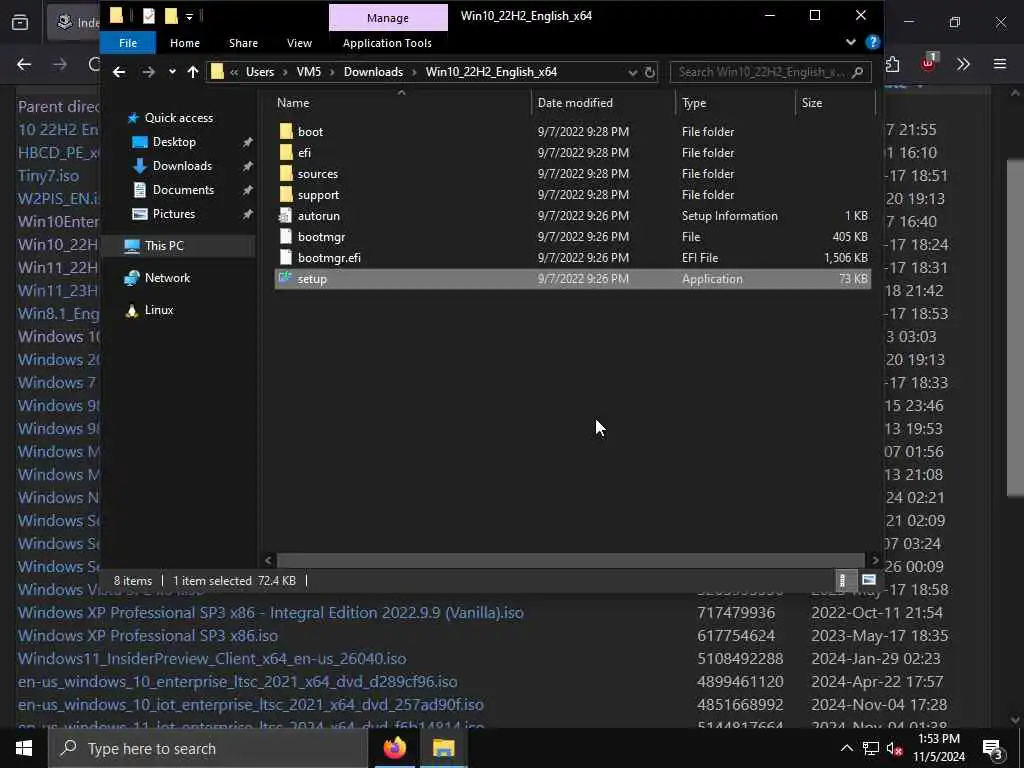1024x768 pixels.
Task: Click VM5 in the address breadcrumb
Action: 309,72
